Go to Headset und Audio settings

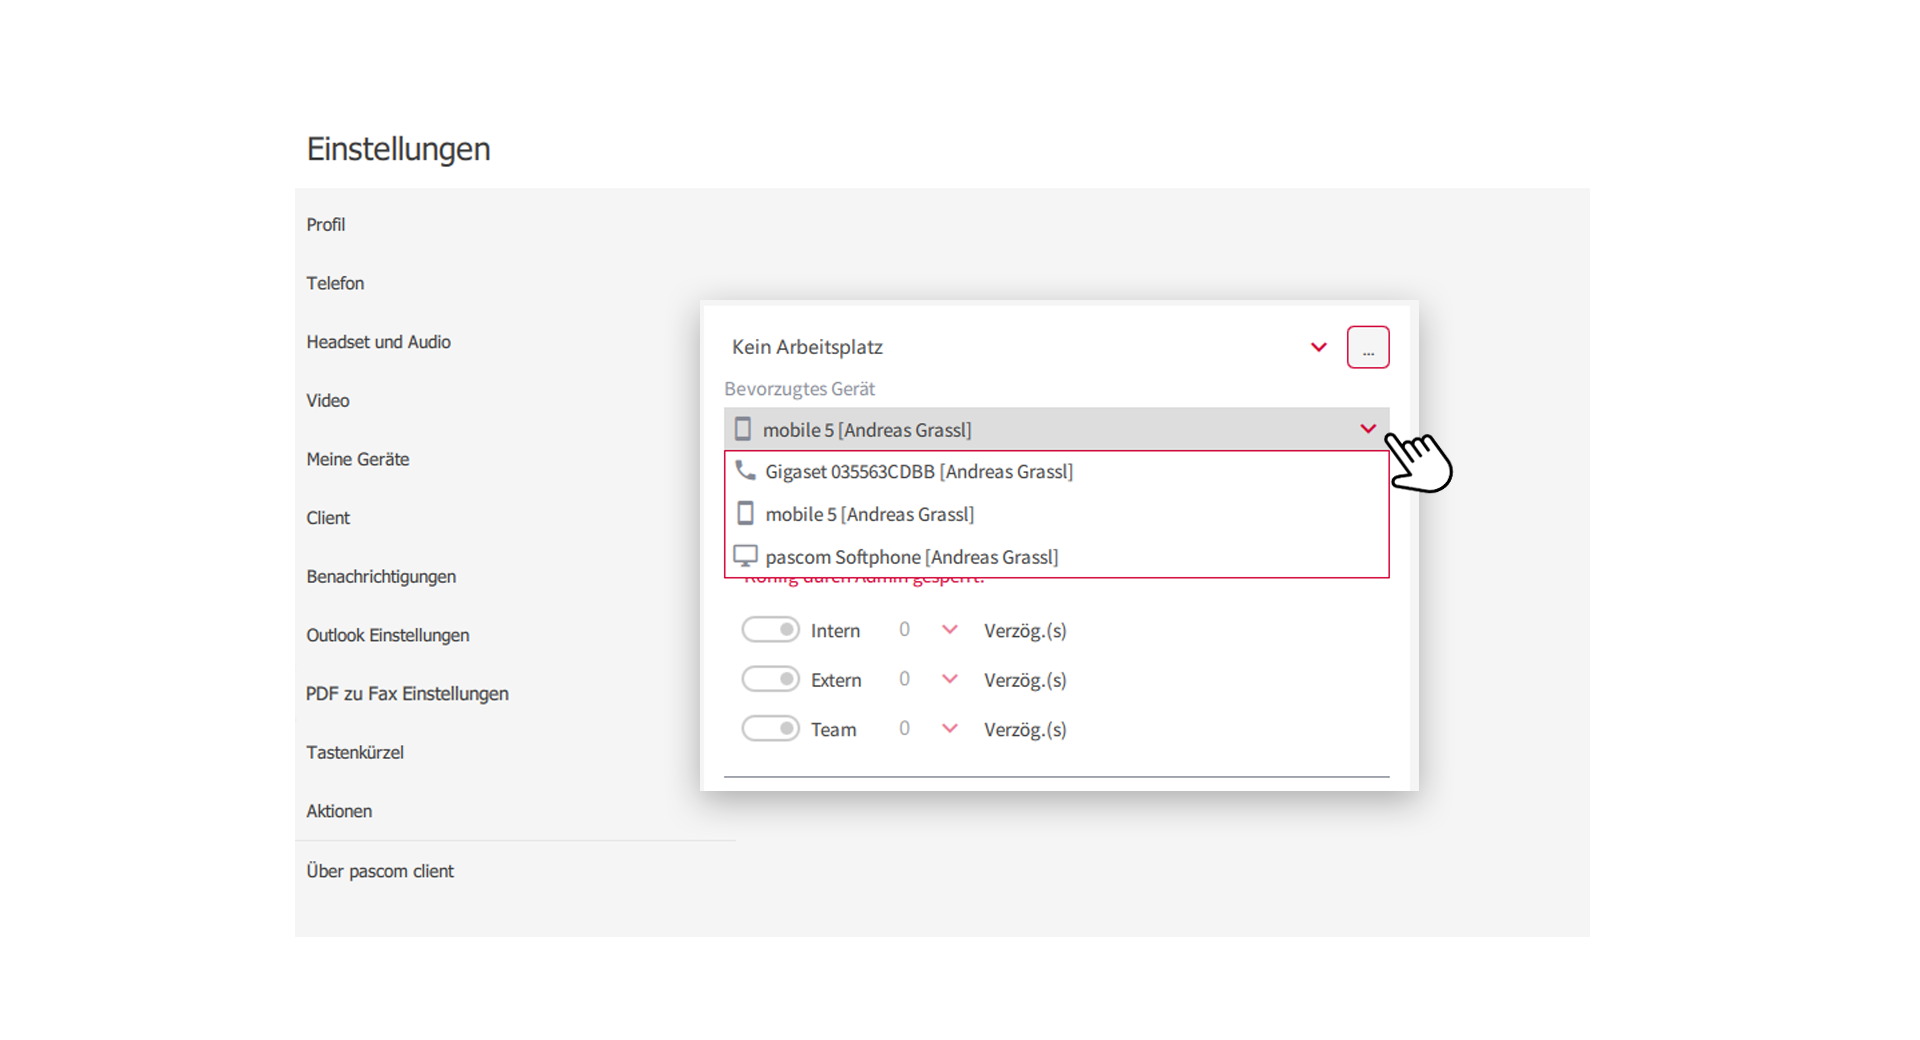378,342
